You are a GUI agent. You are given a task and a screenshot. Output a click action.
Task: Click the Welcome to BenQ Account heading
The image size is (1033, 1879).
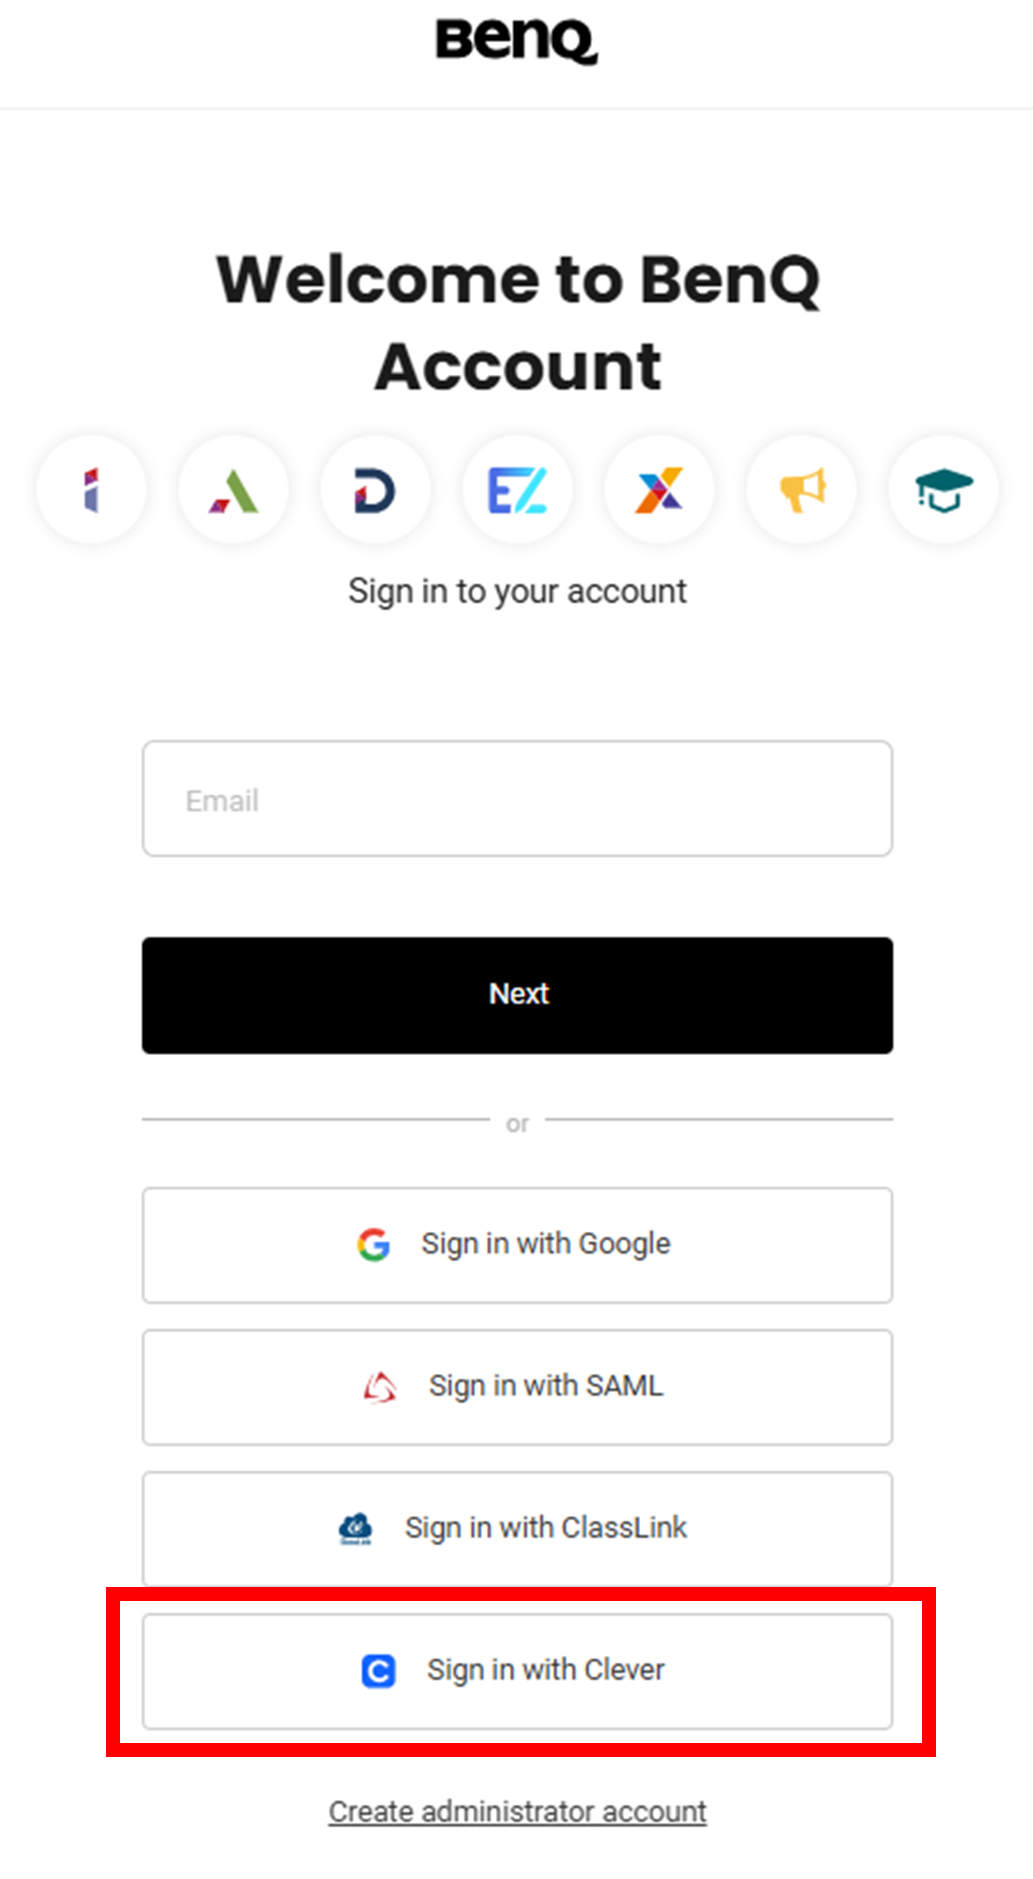point(518,322)
